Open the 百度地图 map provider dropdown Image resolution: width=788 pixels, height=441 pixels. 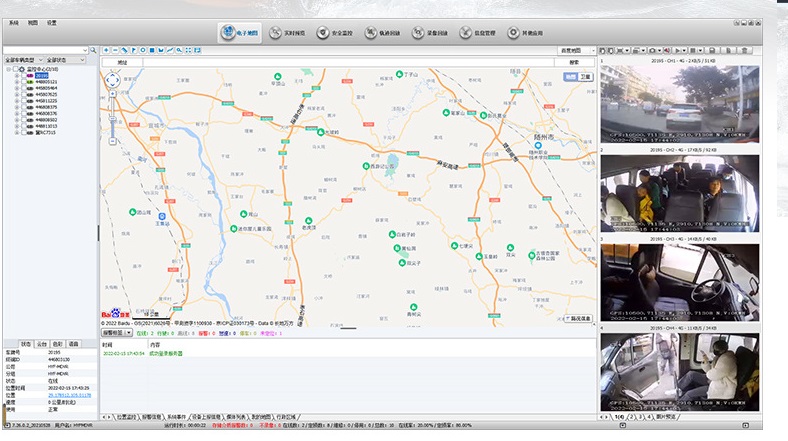point(576,50)
